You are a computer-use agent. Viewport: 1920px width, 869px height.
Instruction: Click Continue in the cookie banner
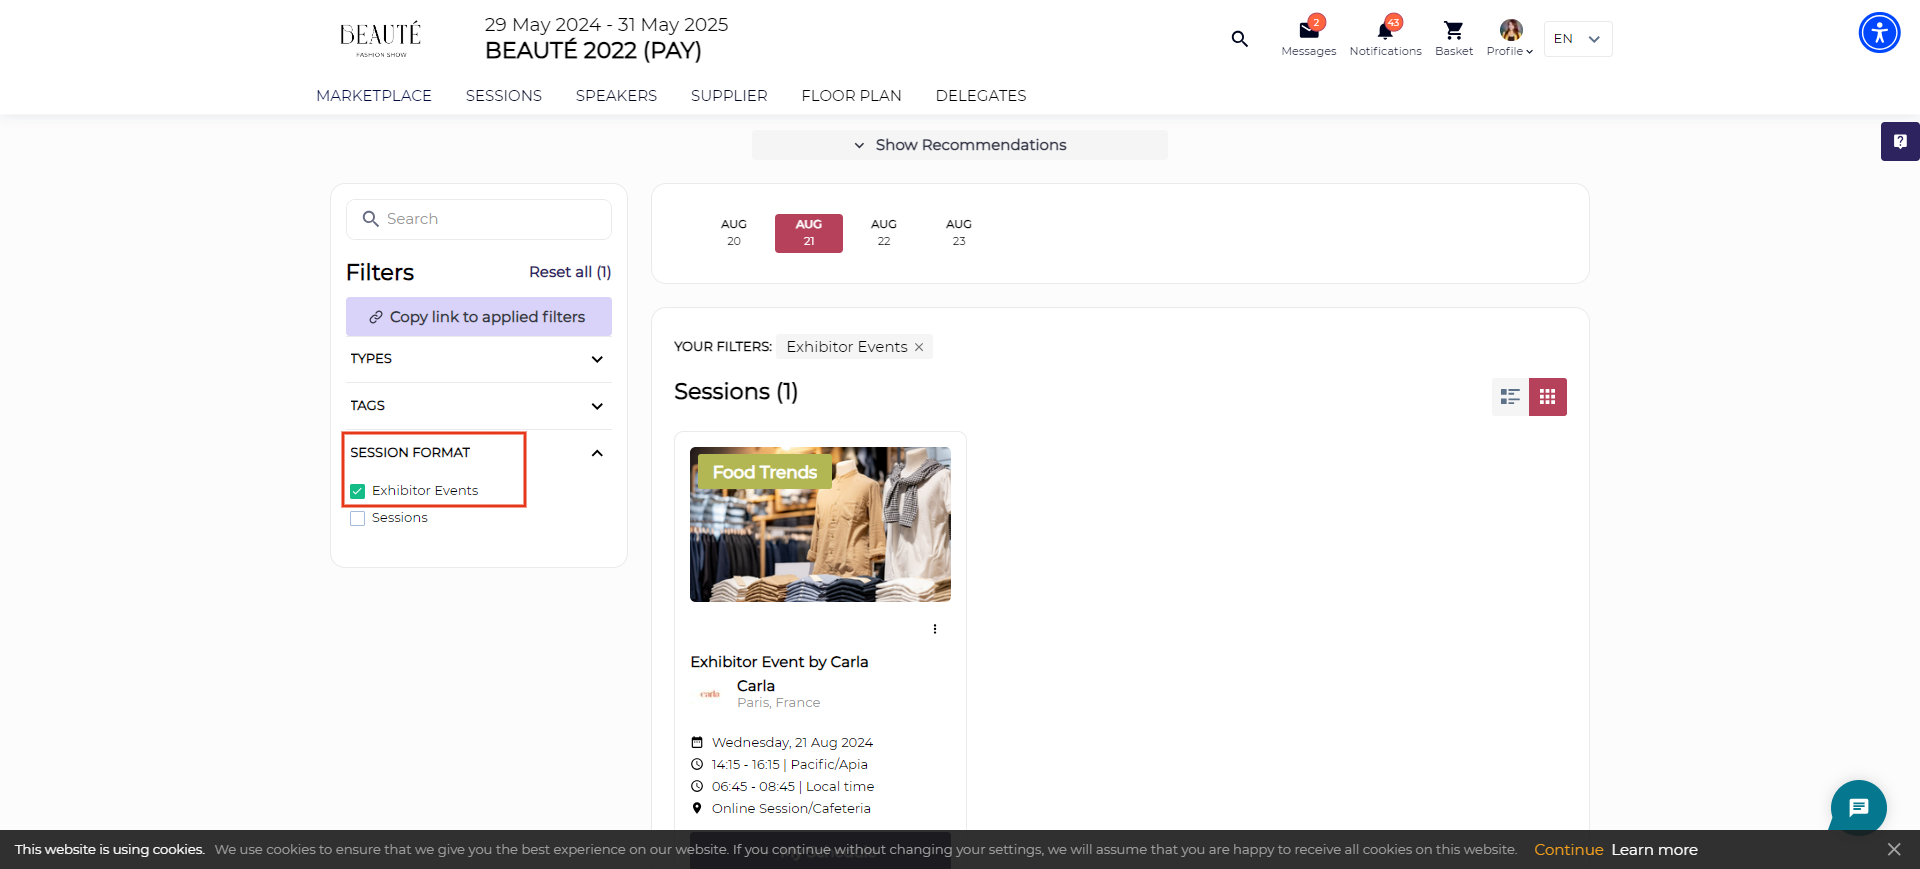[x=1569, y=850]
